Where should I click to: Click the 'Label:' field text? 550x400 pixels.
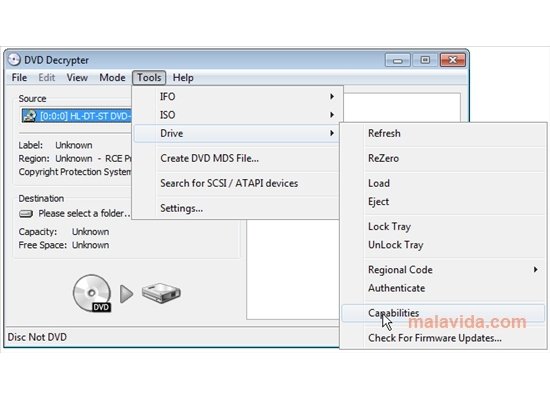31,145
